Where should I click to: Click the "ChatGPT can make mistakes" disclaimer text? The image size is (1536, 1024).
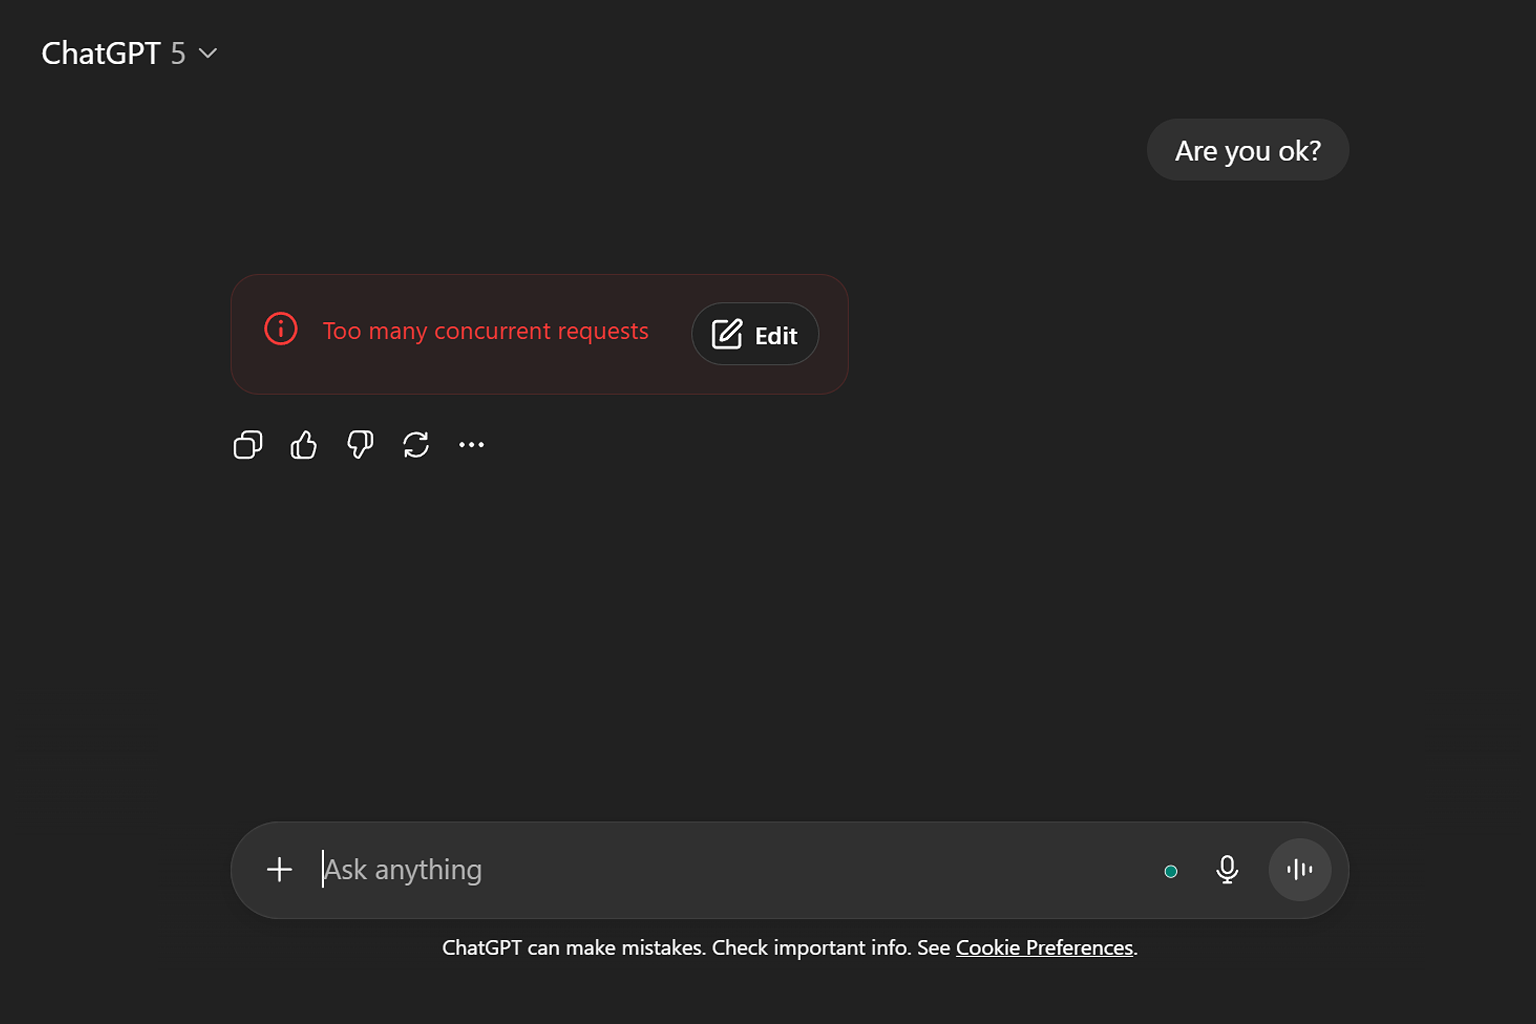coord(573,948)
